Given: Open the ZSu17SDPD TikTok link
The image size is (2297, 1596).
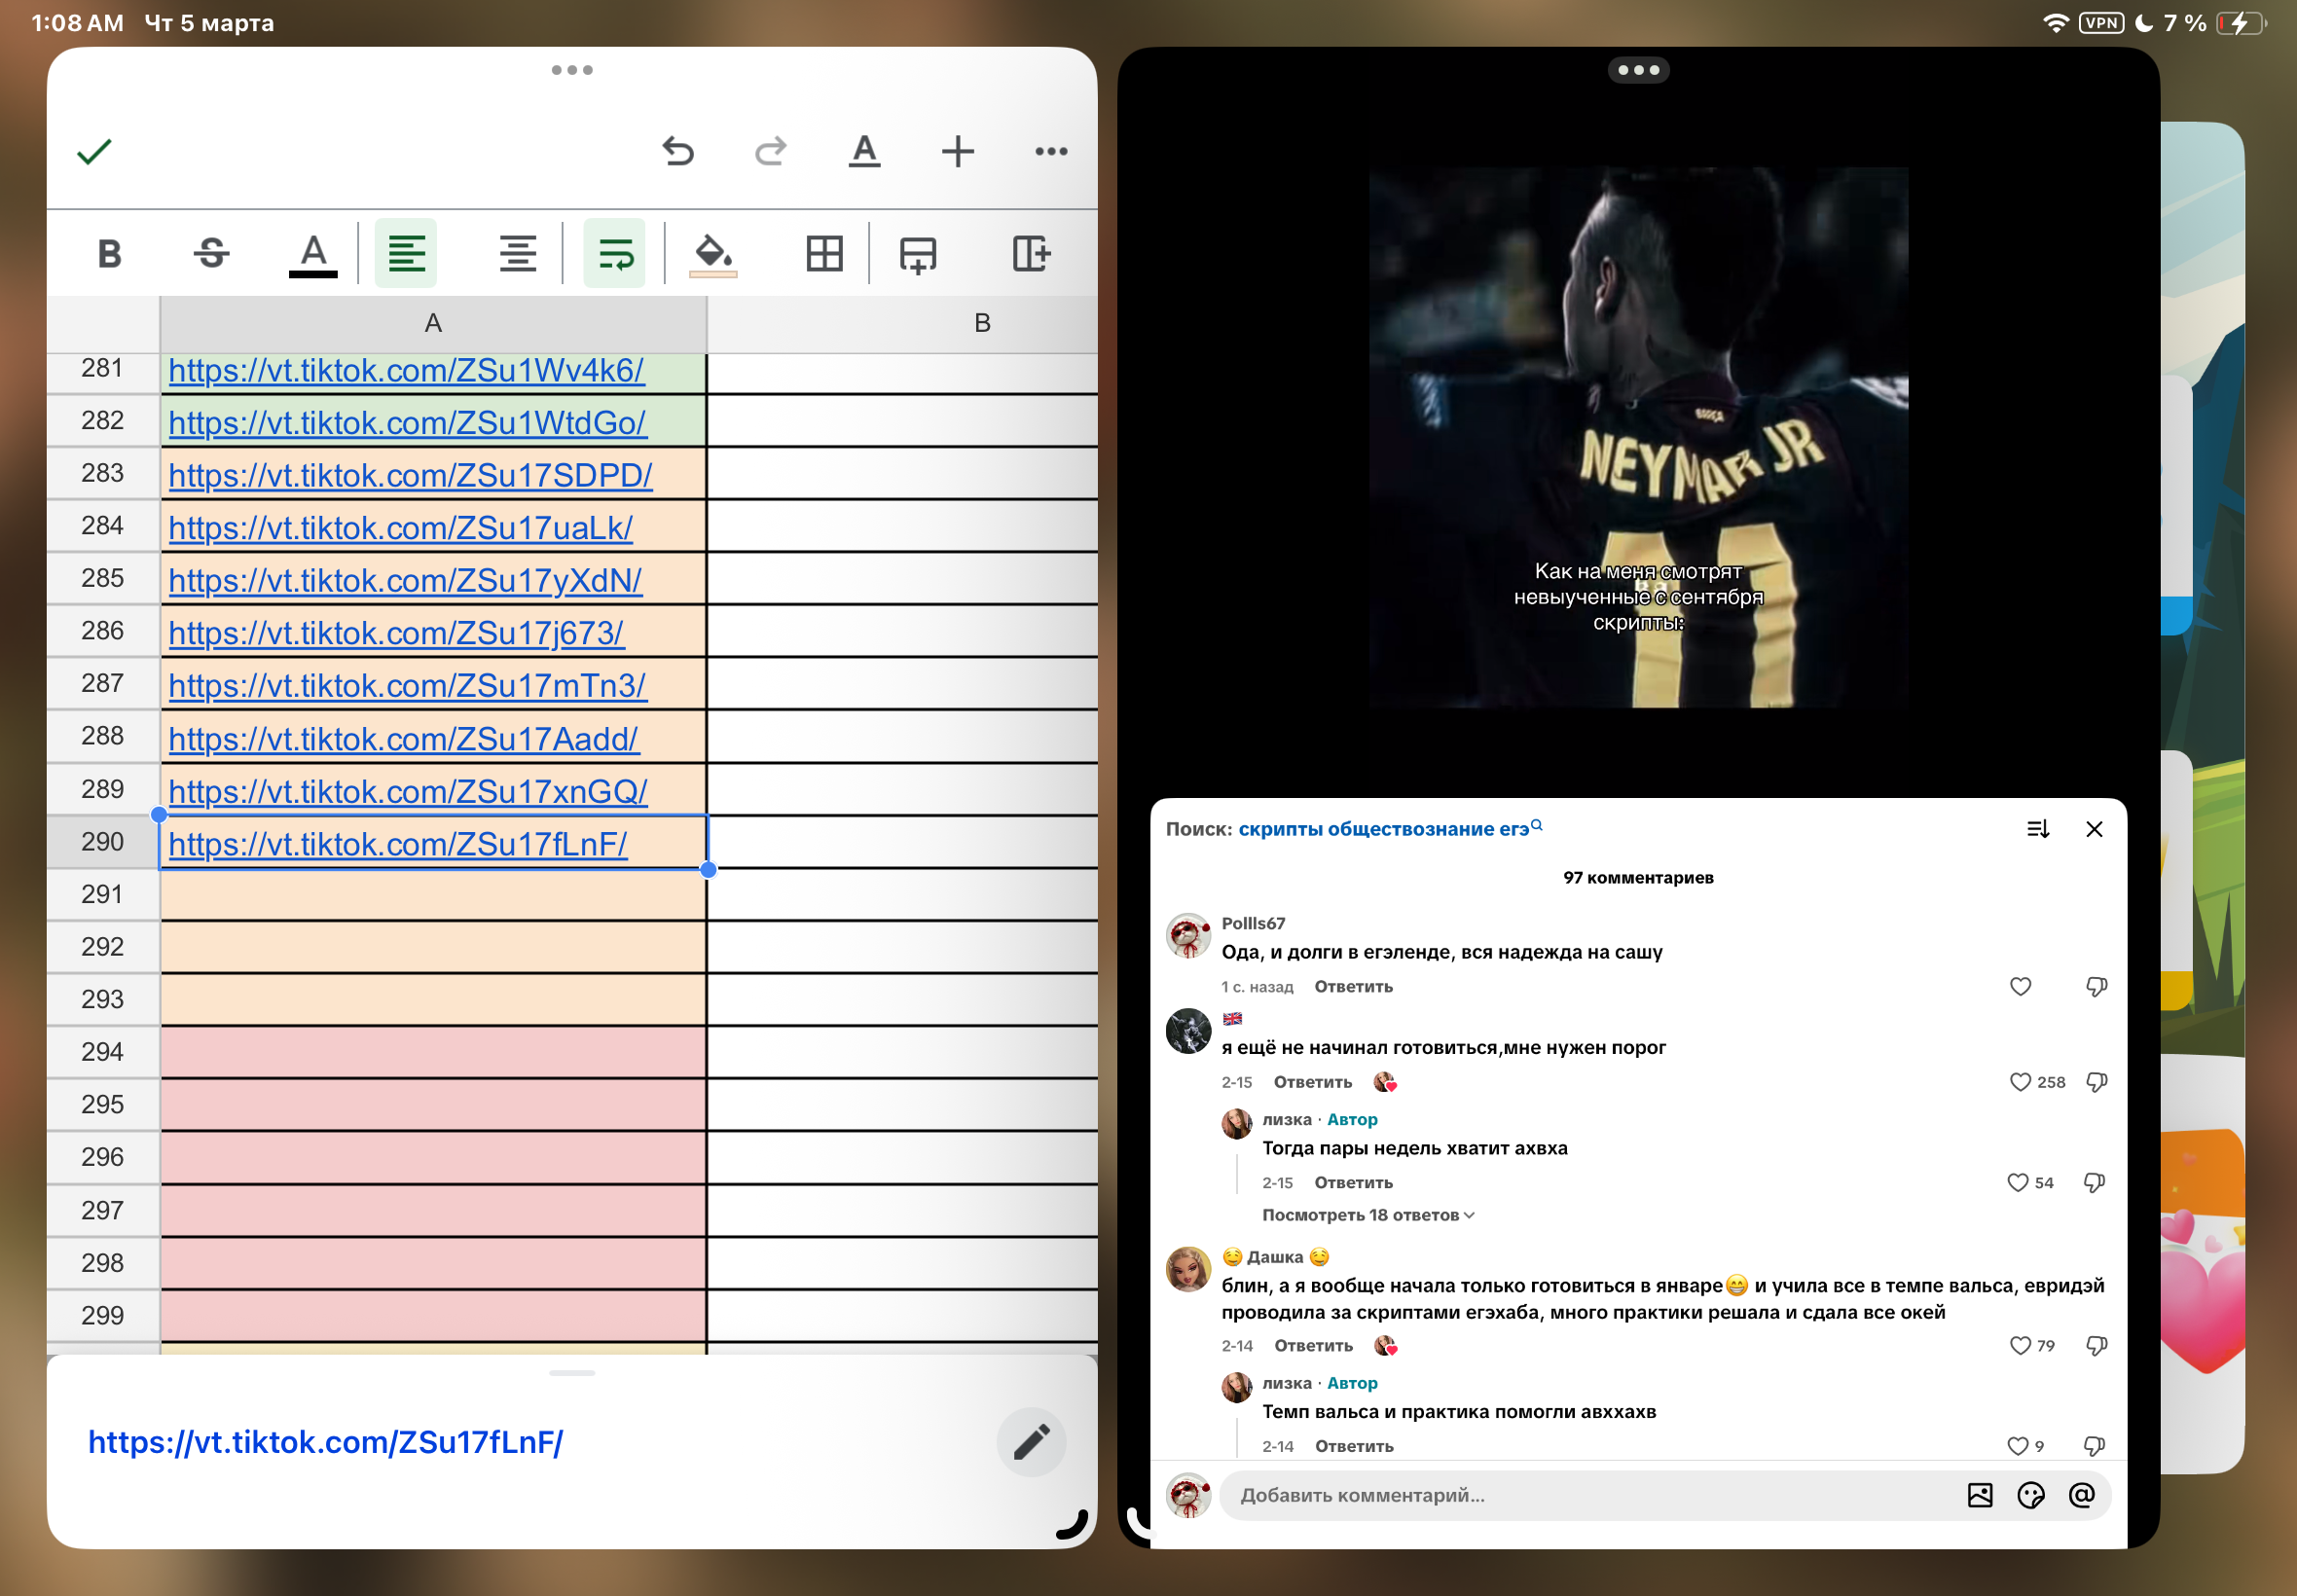Looking at the screenshot, I should pos(410,475).
